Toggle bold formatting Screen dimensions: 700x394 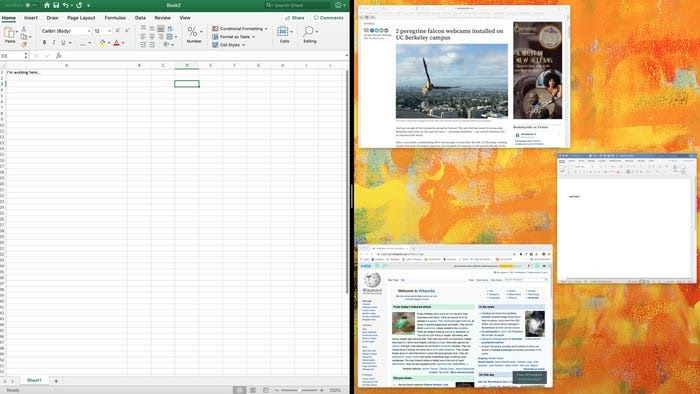tap(44, 43)
